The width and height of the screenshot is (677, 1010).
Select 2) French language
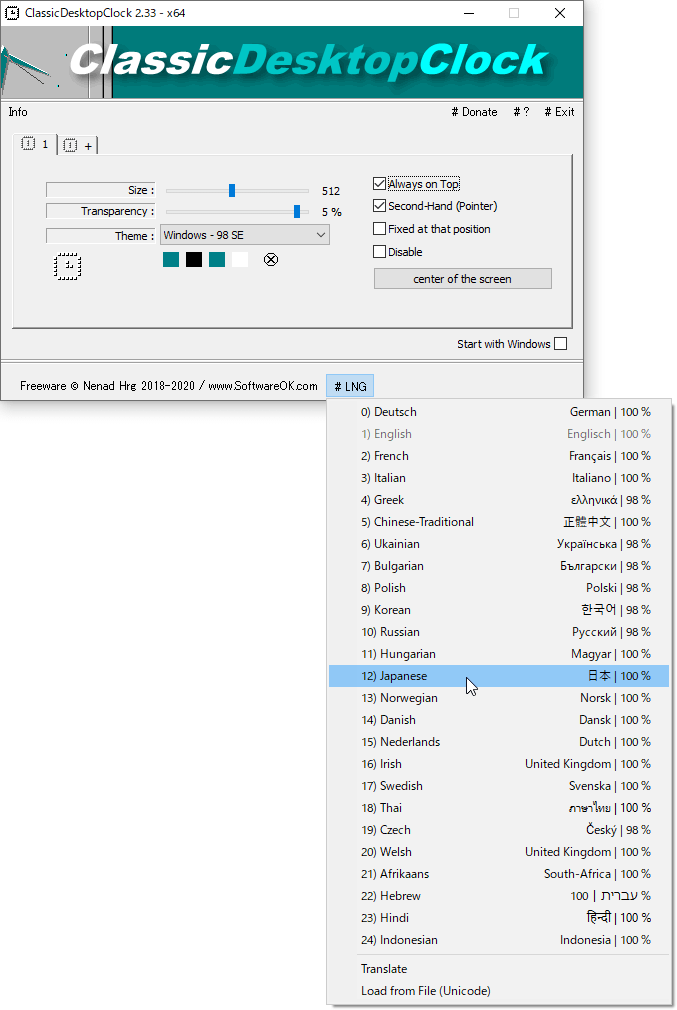[x=499, y=456]
